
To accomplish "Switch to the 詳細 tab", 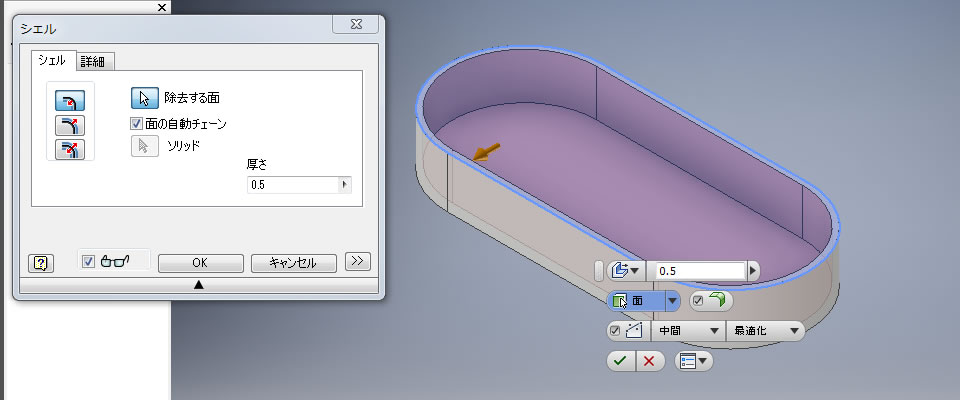I will pyautogui.click(x=93, y=62).
